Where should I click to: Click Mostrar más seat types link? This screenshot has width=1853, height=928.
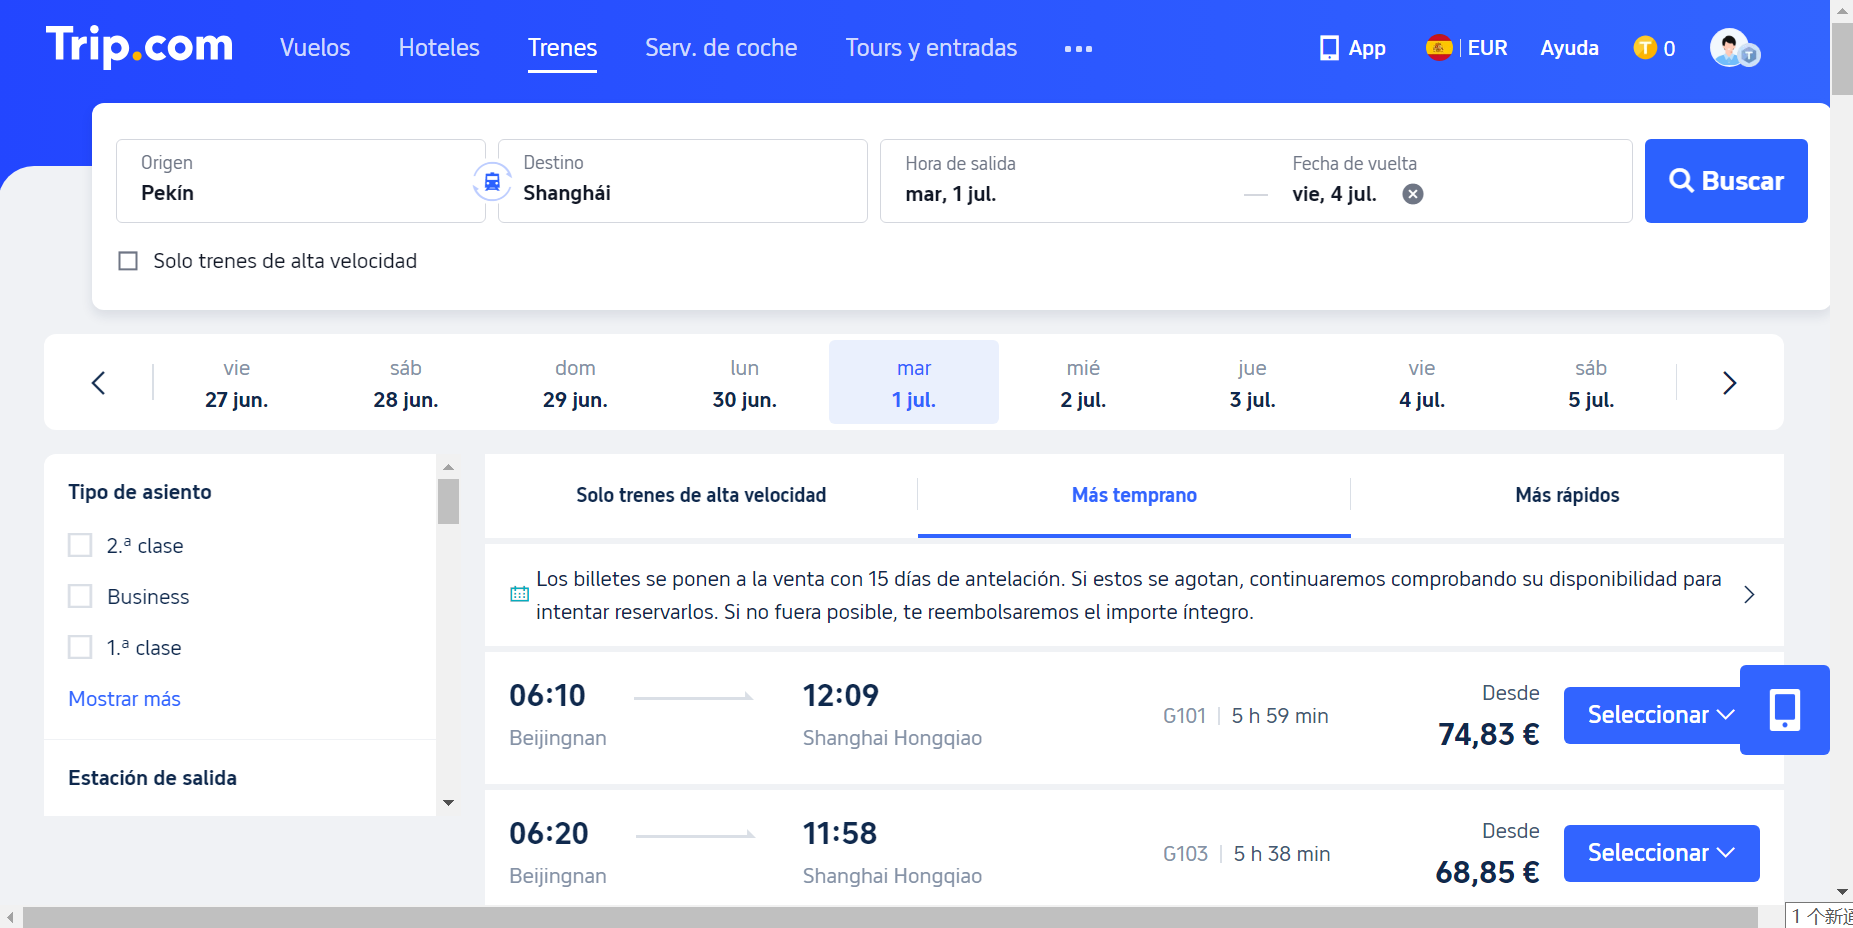tap(124, 699)
